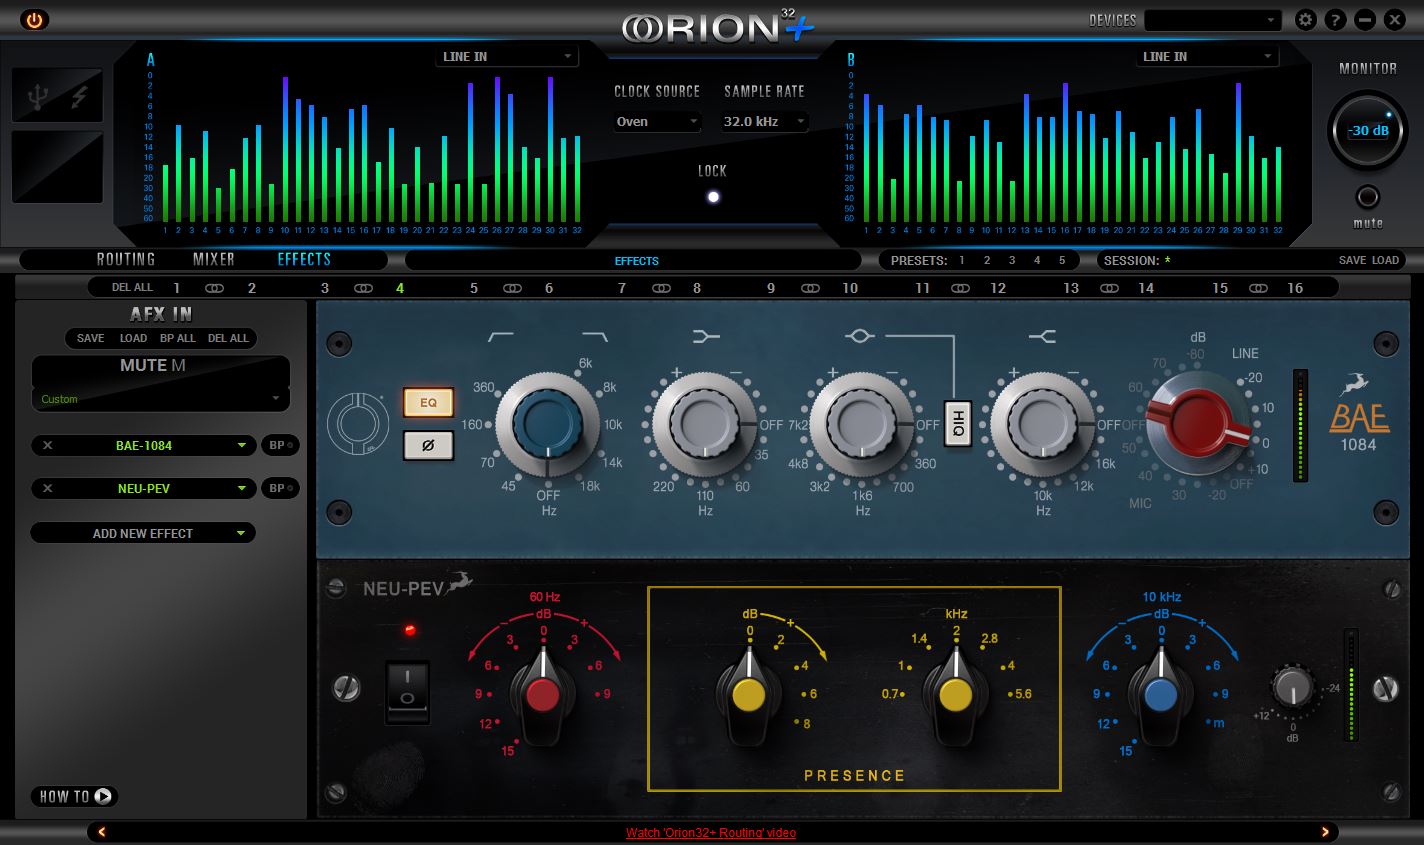
Task: Toggle the phase invert Ø button on BAE 1084
Action: pos(428,445)
